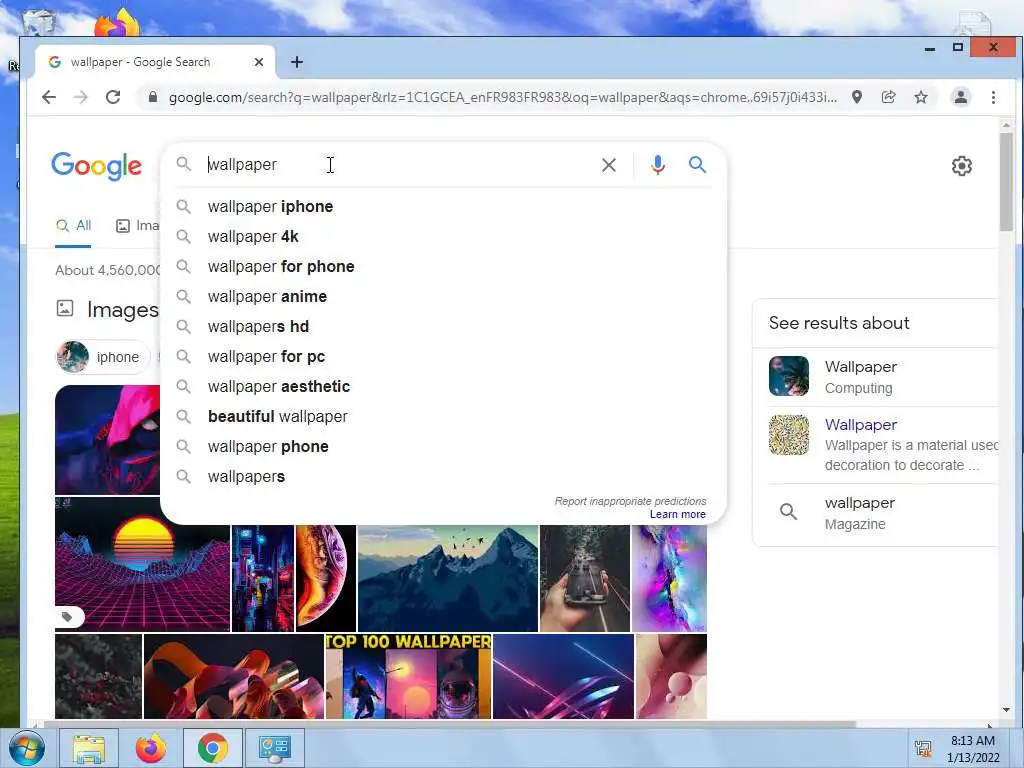Image resolution: width=1024 pixels, height=768 pixels.
Task: Open File Explorer from the taskbar
Action: (89, 748)
